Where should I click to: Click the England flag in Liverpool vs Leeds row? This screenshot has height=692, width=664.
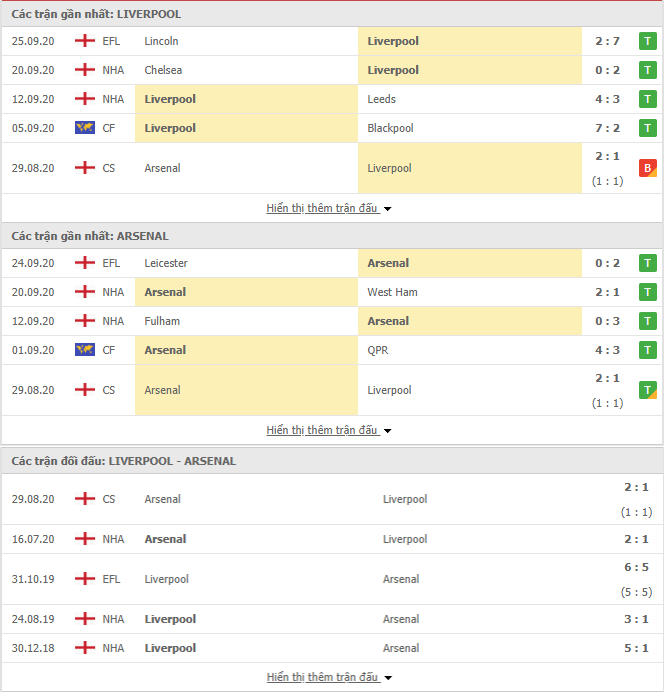click(85, 99)
